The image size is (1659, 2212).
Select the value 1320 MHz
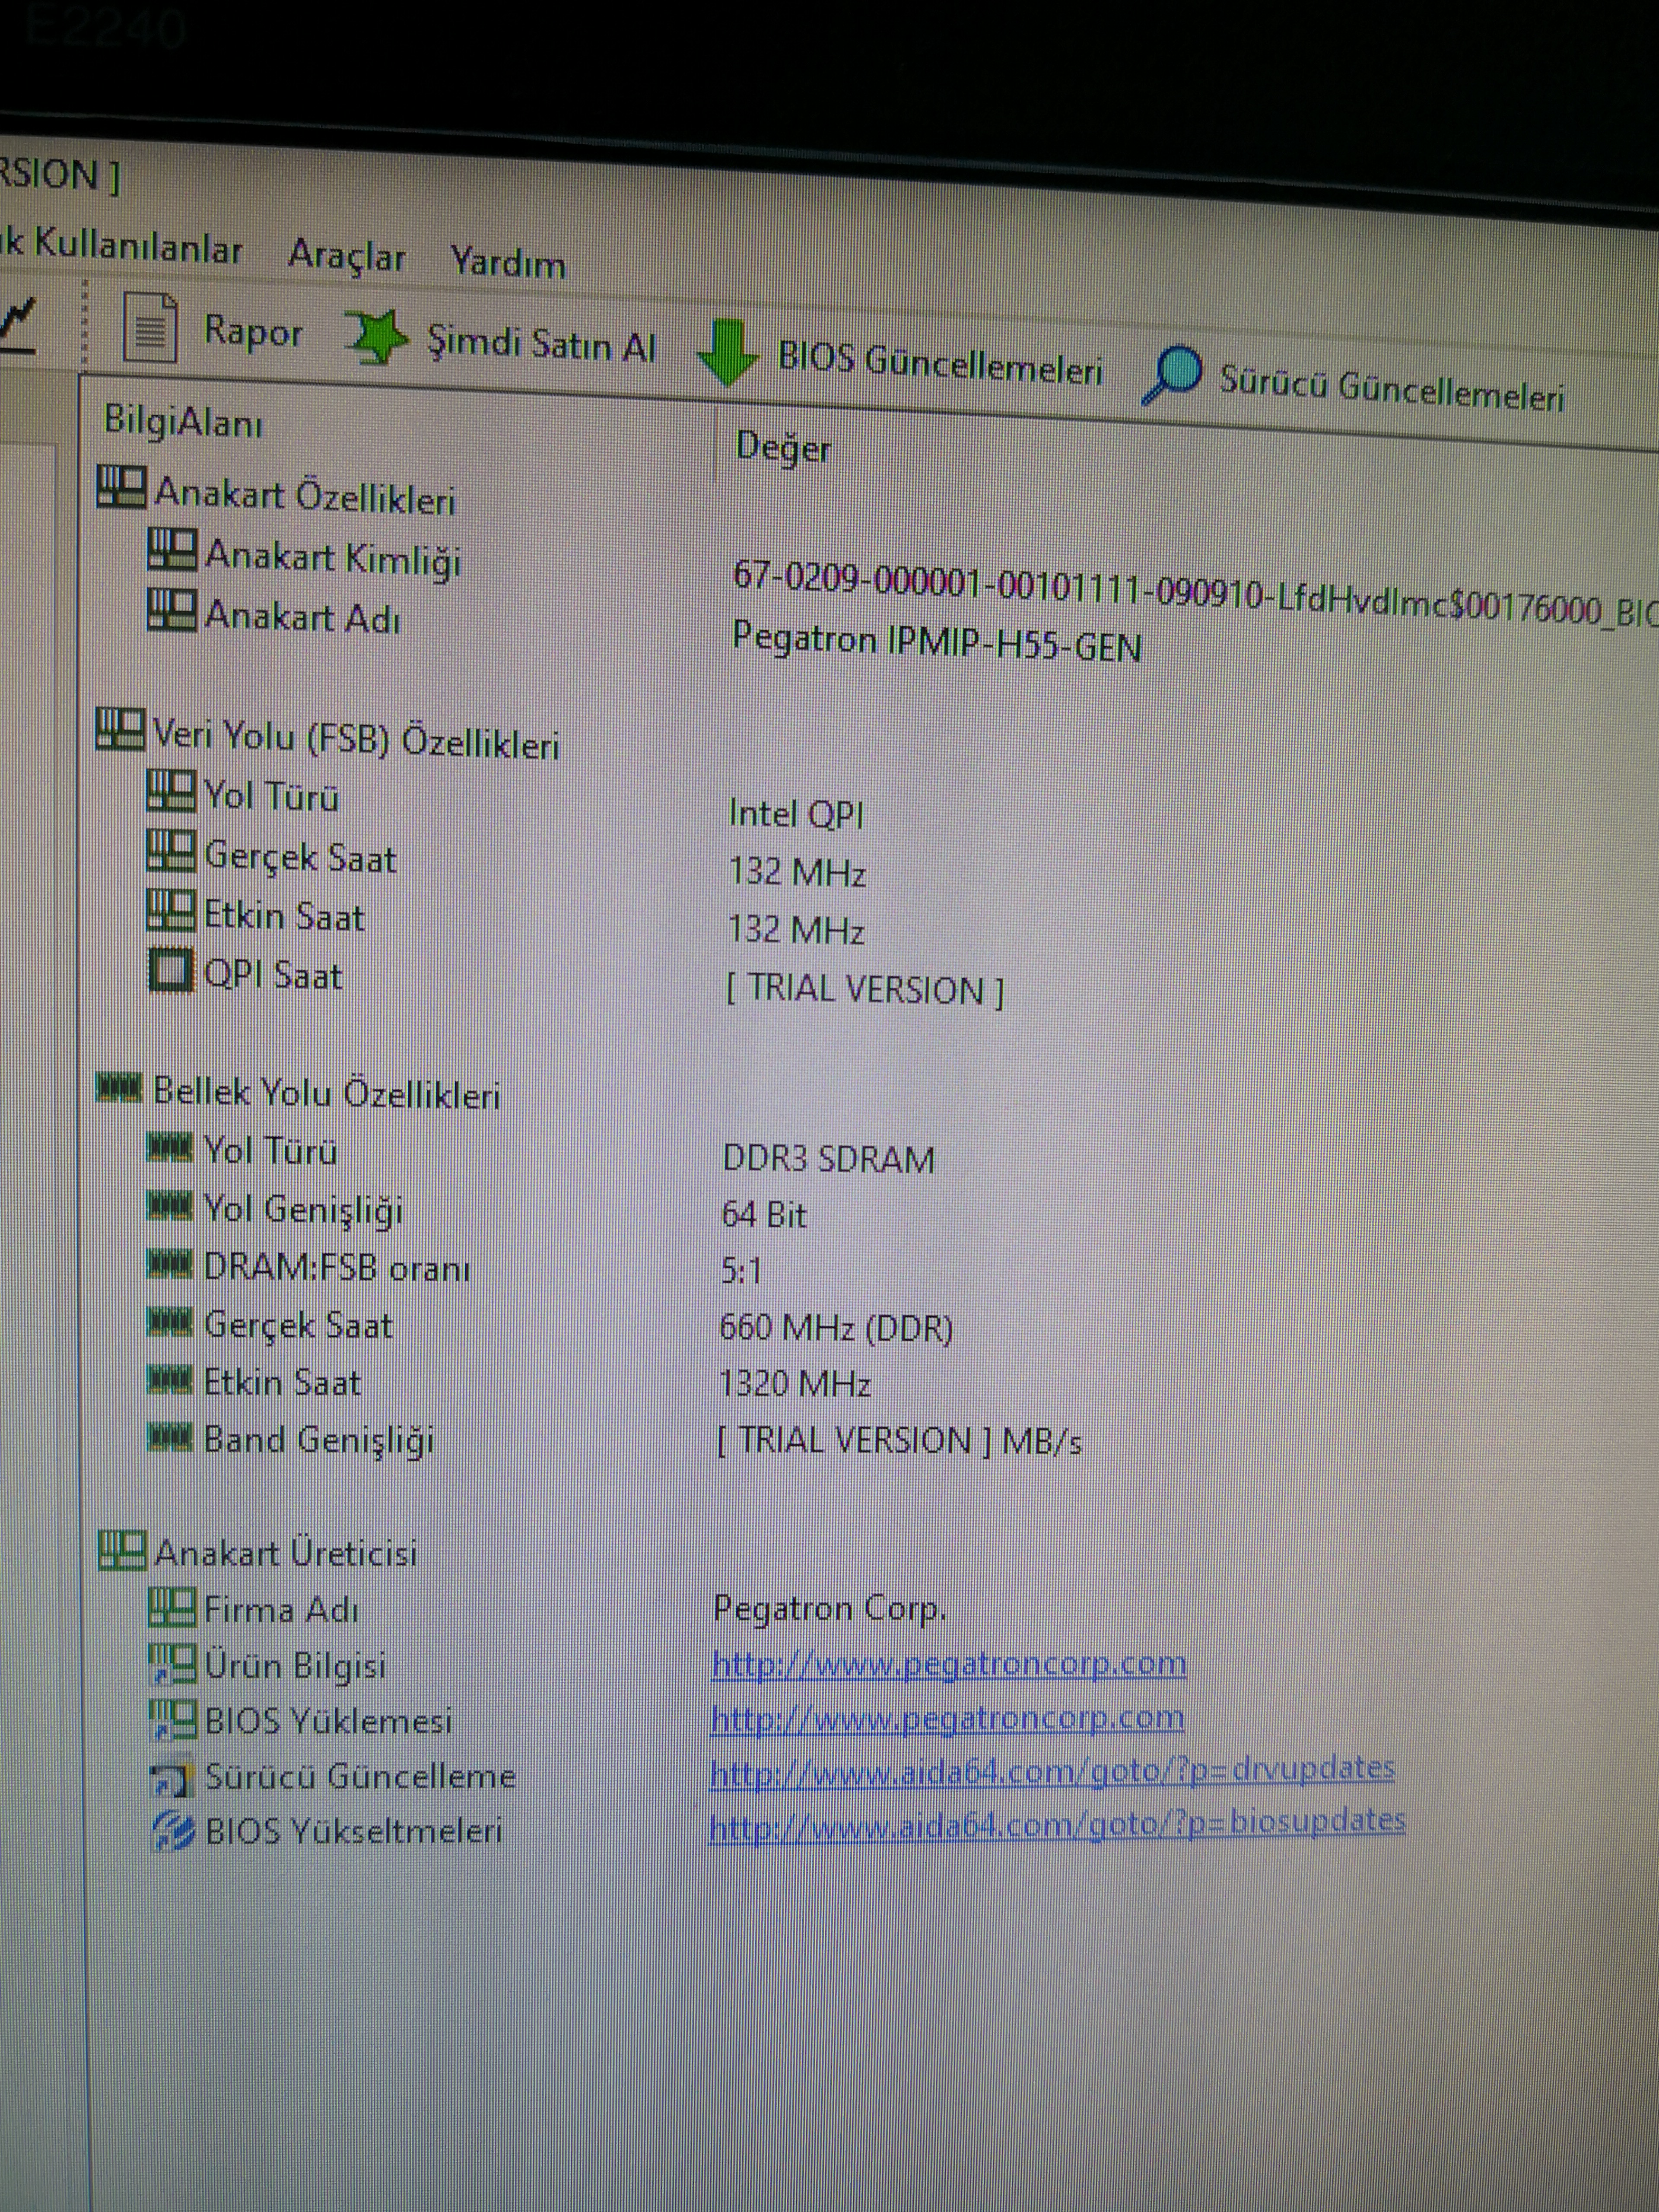click(x=794, y=1384)
